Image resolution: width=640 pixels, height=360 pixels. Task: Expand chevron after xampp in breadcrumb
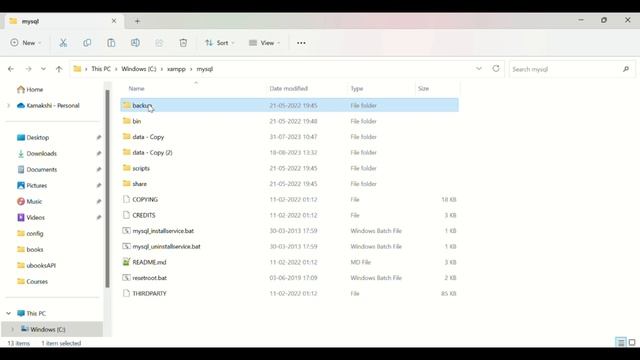pyautogui.click(x=191, y=69)
